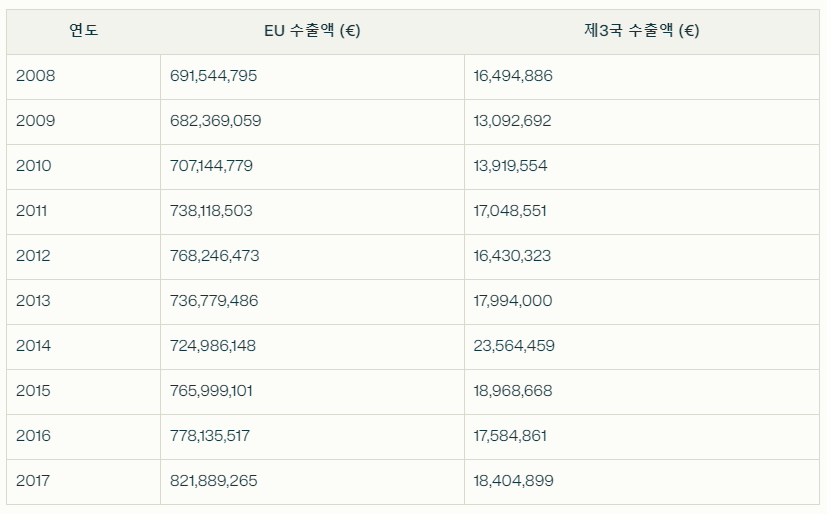
Task: Select the 2010 year cell
Action: (x=83, y=167)
